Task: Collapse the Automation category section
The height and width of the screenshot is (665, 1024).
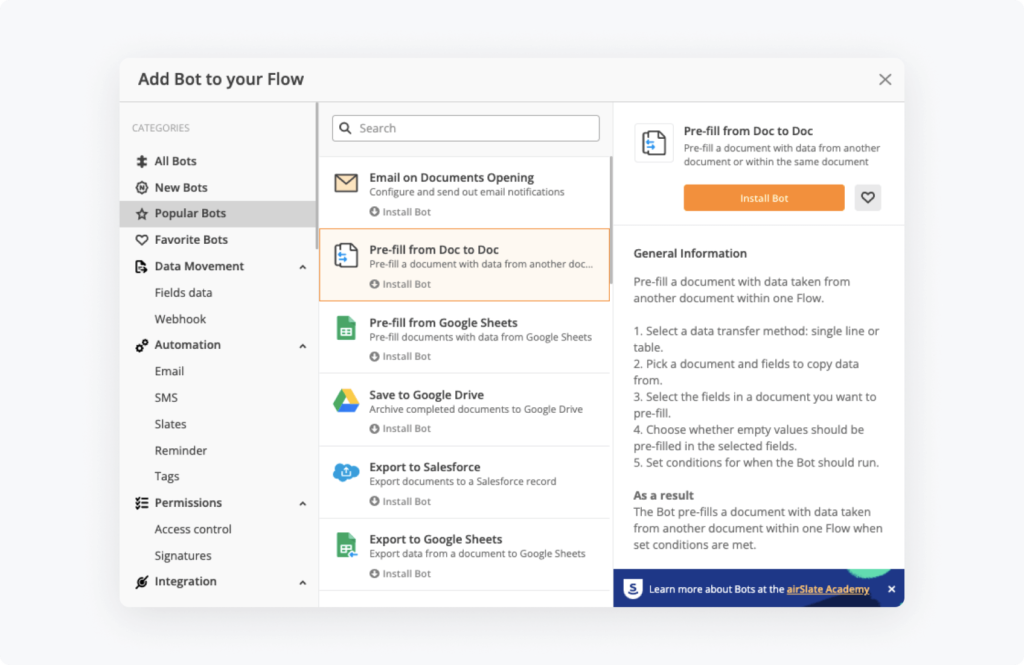Action: [x=303, y=345]
